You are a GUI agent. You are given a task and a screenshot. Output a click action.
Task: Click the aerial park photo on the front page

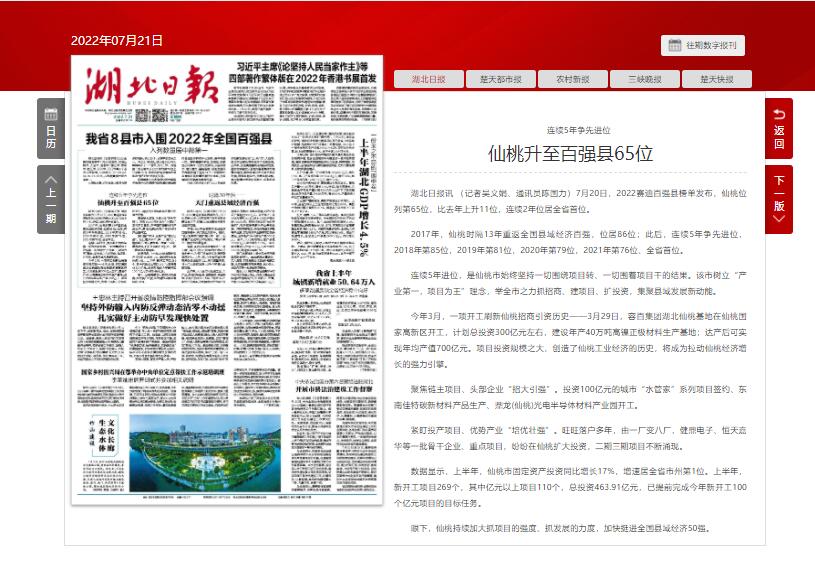(x=205, y=453)
